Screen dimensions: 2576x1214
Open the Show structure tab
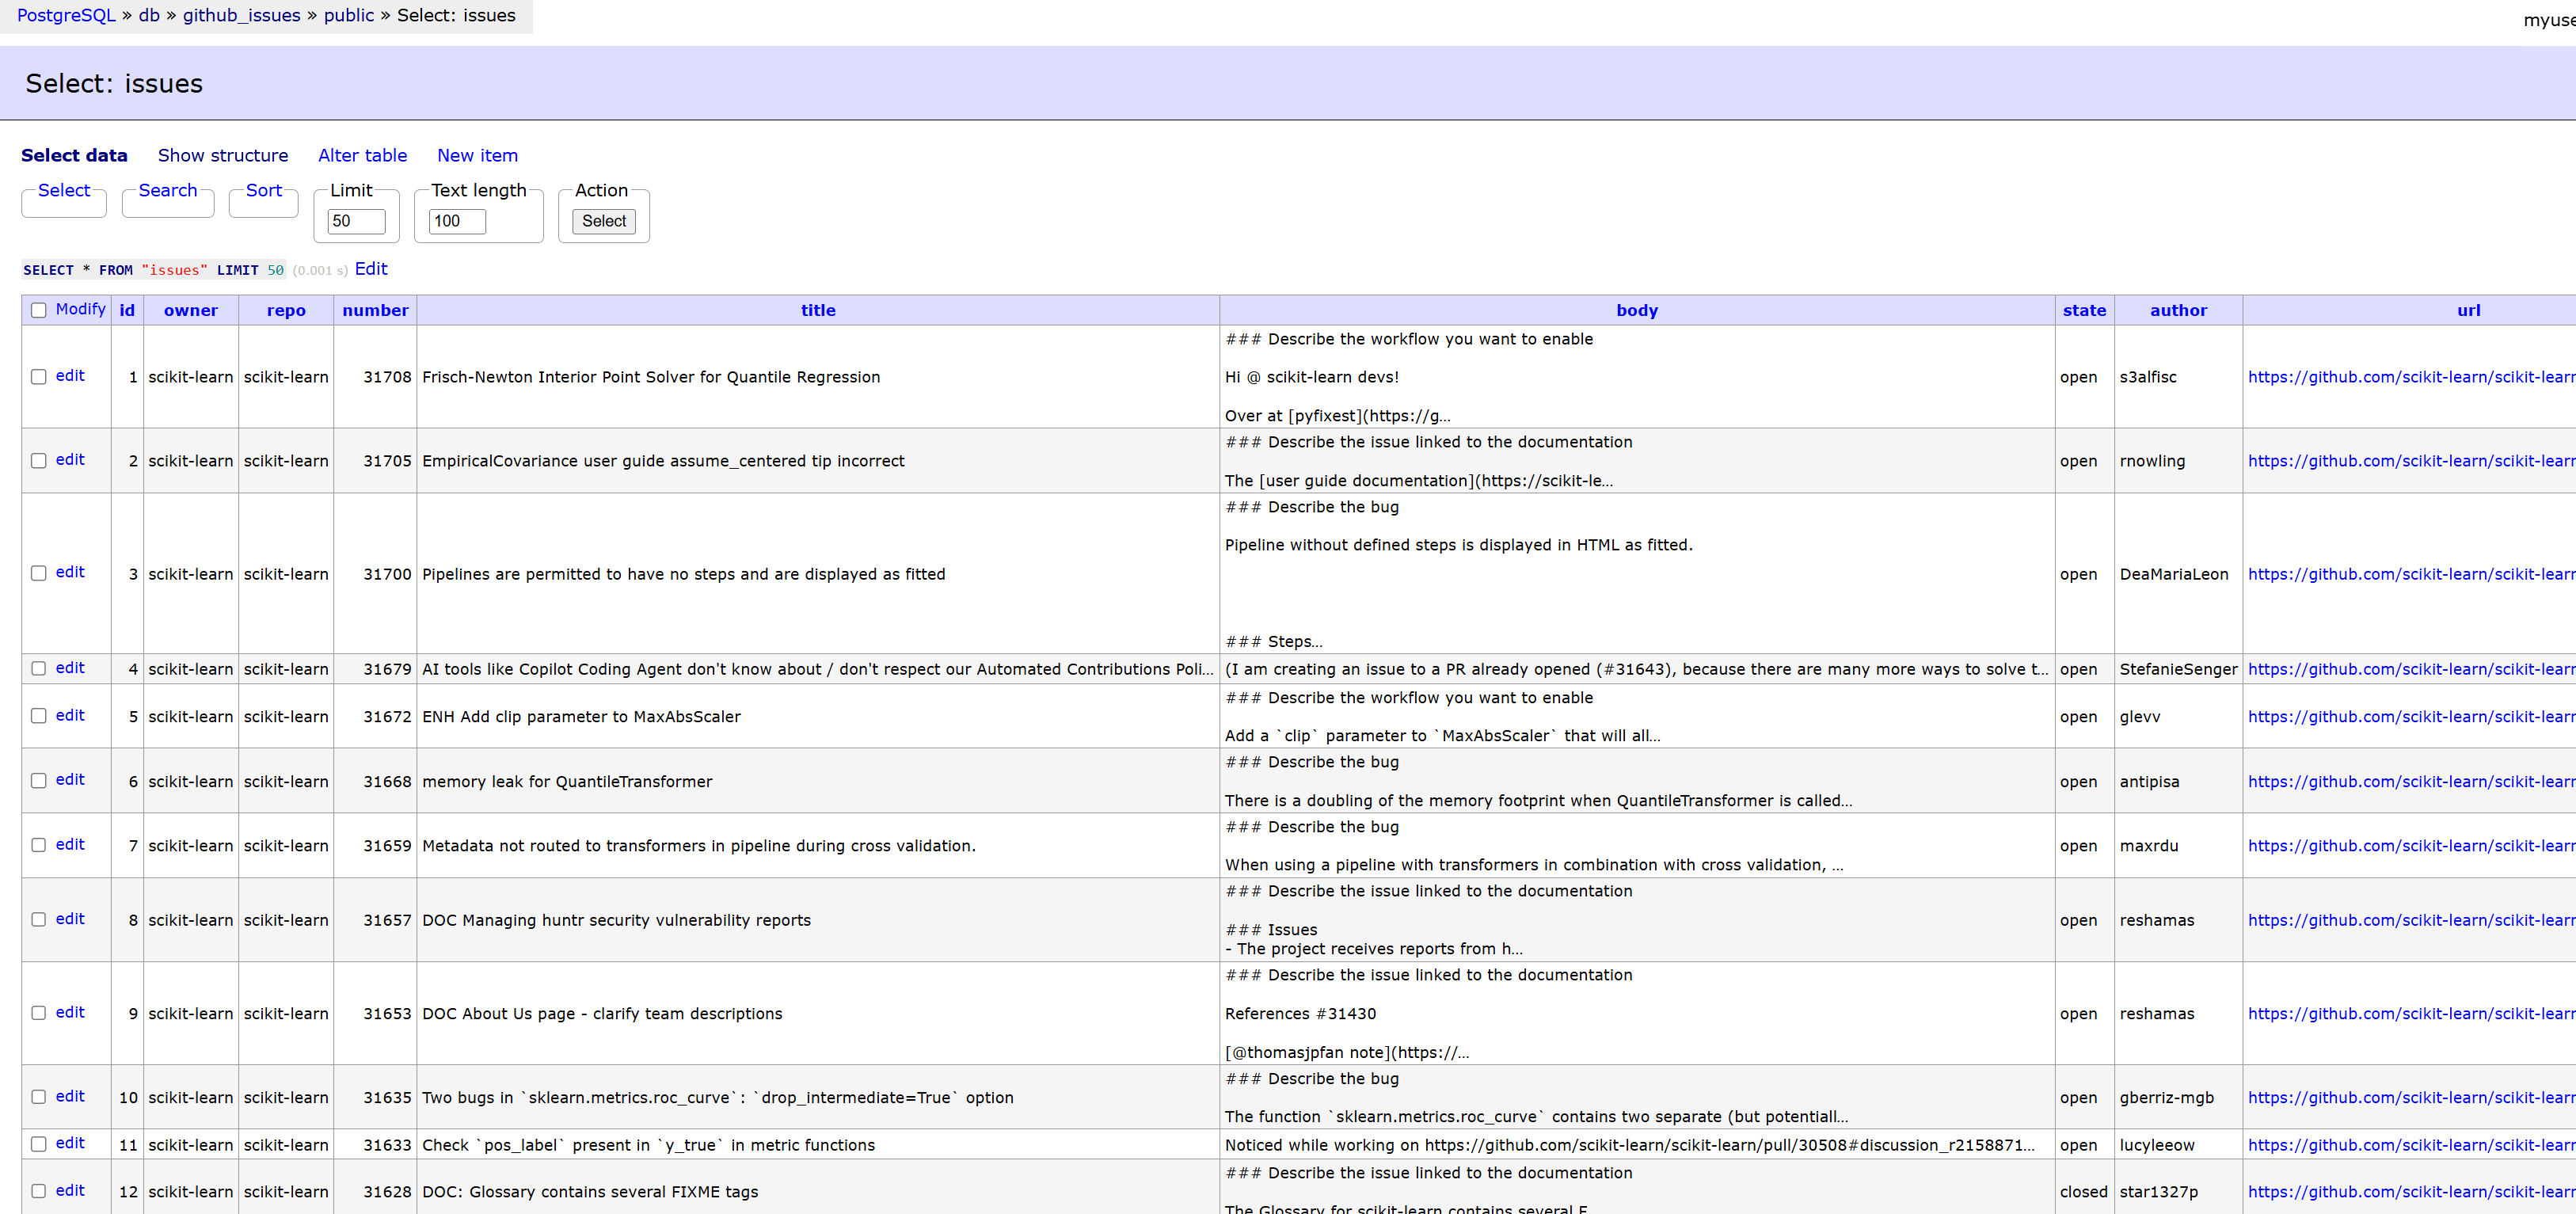pos(222,155)
